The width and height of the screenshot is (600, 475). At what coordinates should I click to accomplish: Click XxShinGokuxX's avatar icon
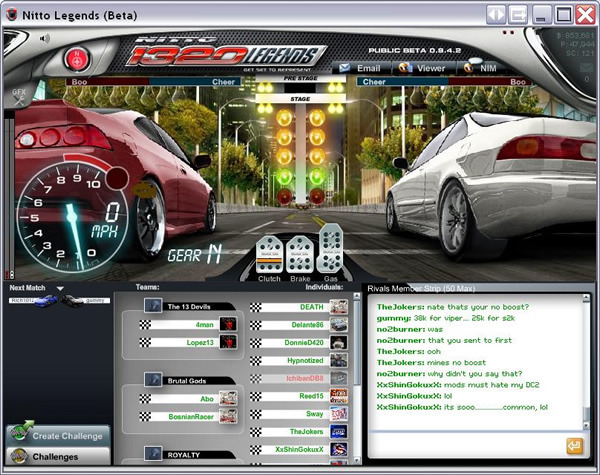click(x=339, y=449)
